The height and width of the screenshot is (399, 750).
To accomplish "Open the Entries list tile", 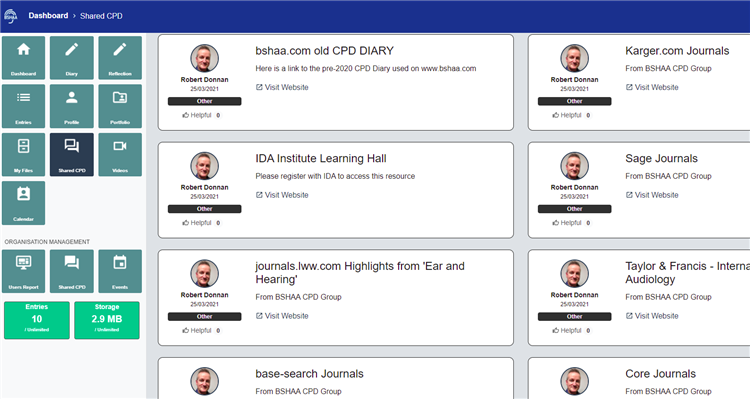I will [23, 106].
